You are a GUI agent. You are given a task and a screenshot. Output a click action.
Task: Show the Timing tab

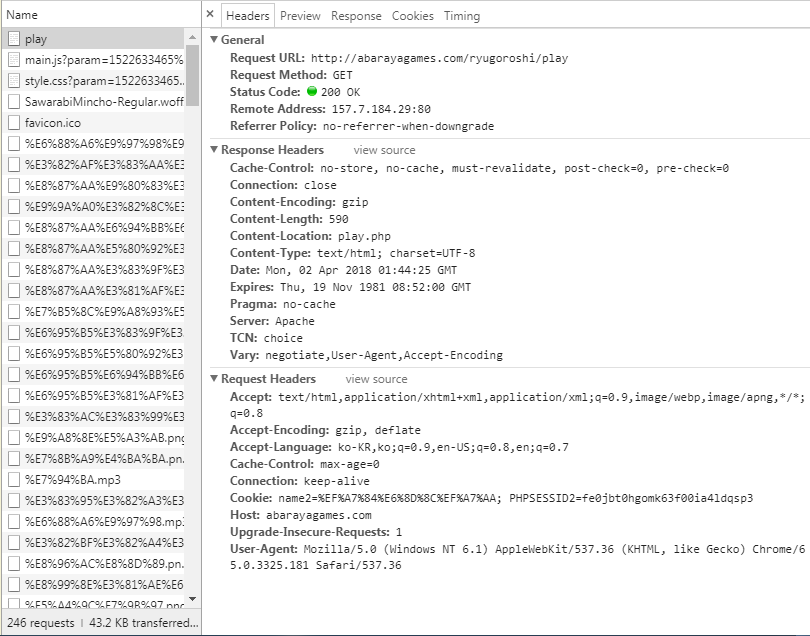[x=462, y=16]
